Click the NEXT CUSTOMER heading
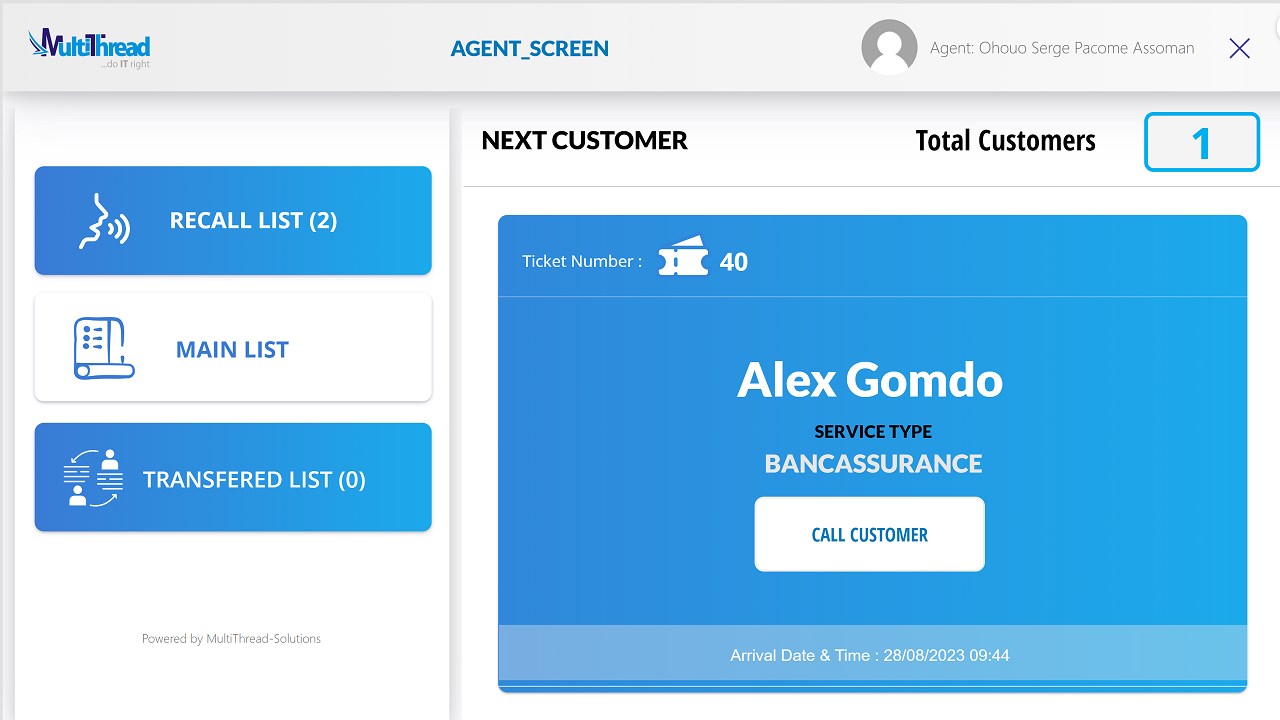The height and width of the screenshot is (720, 1280). [584, 140]
